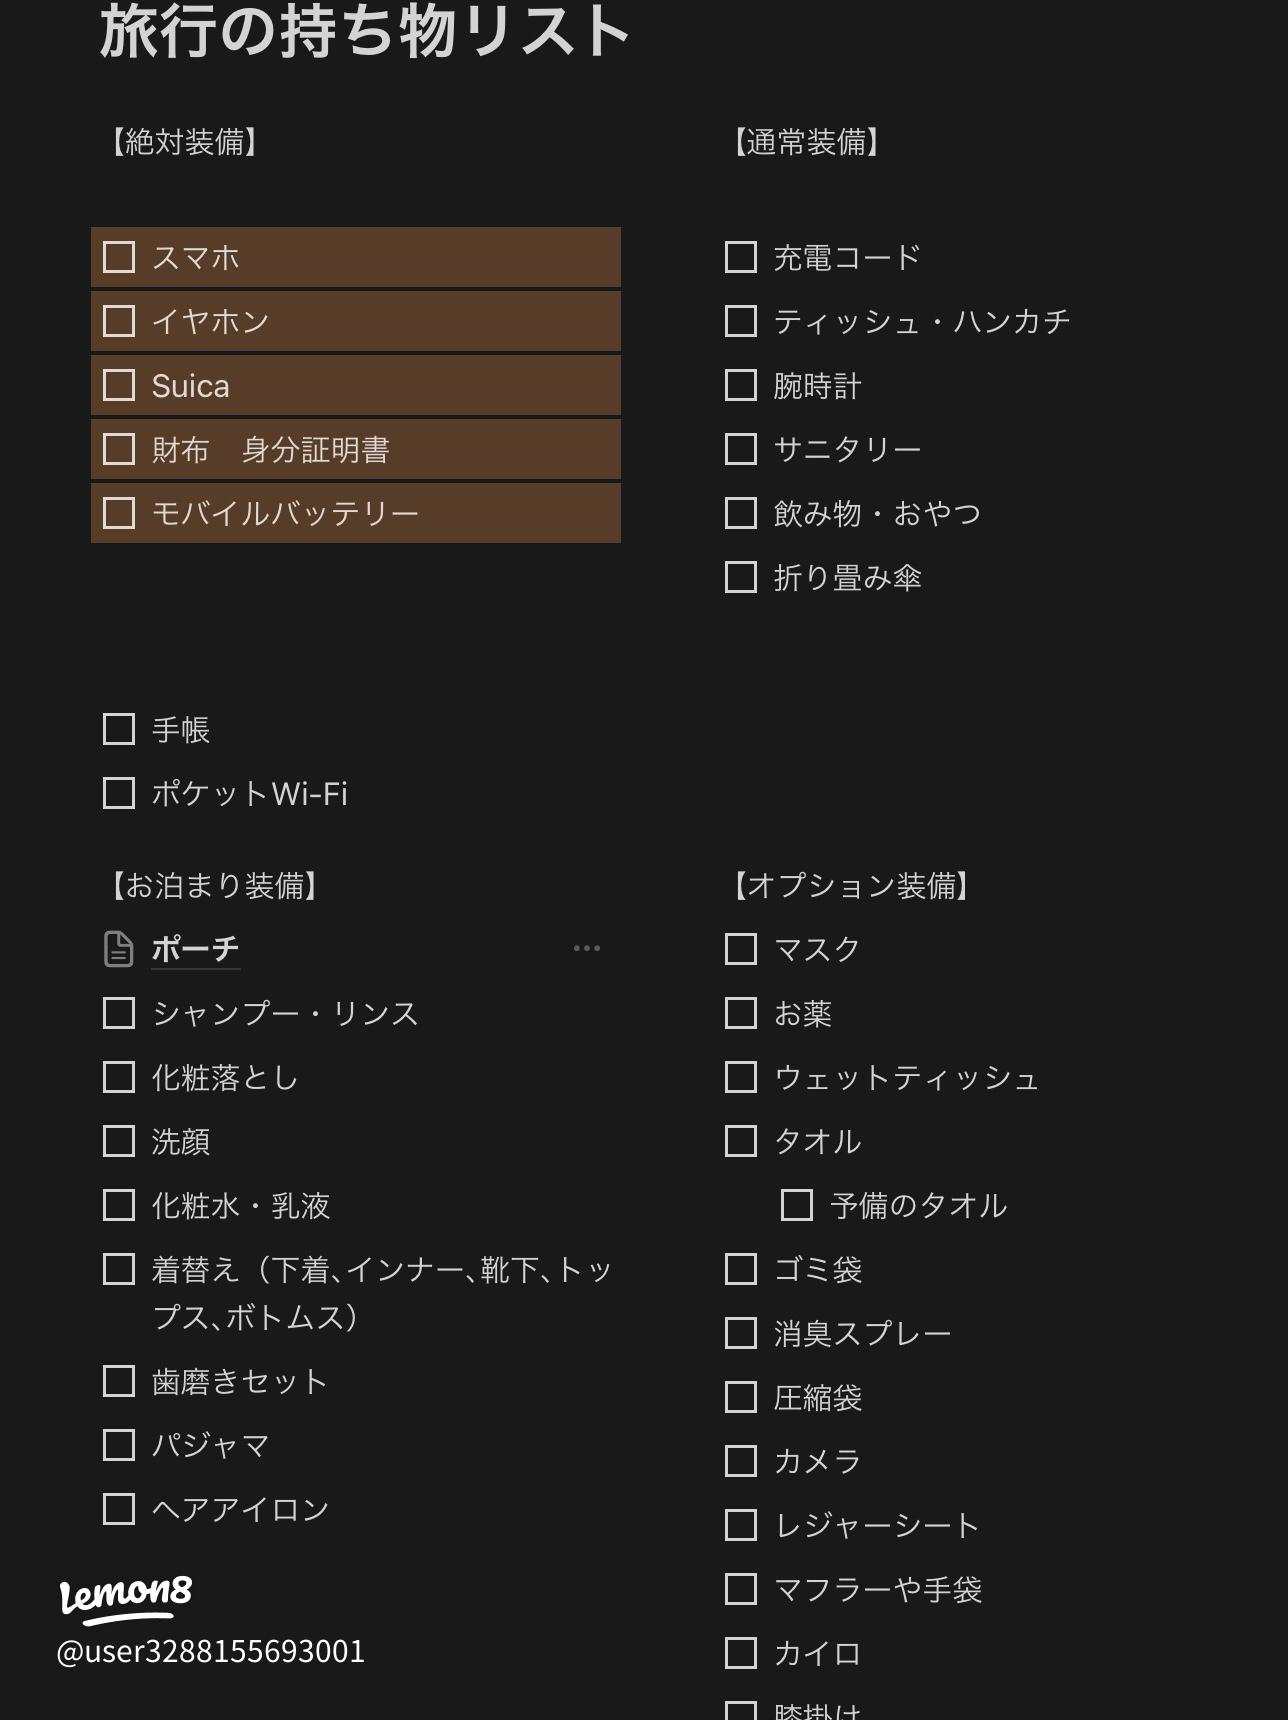The height and width of the screenshot is (1720, 1288).
Task: Click the three-dot menu beside ポーチ
Action: [587, 948]
